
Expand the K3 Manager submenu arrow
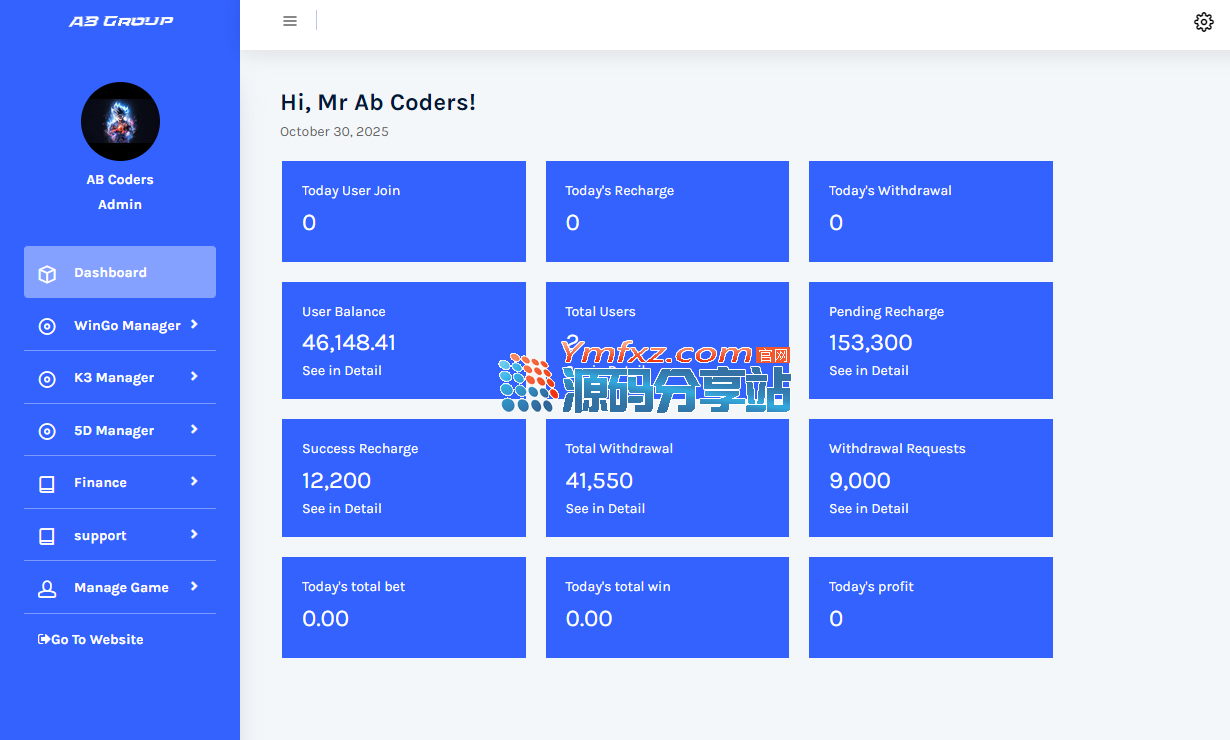point(194,376)
